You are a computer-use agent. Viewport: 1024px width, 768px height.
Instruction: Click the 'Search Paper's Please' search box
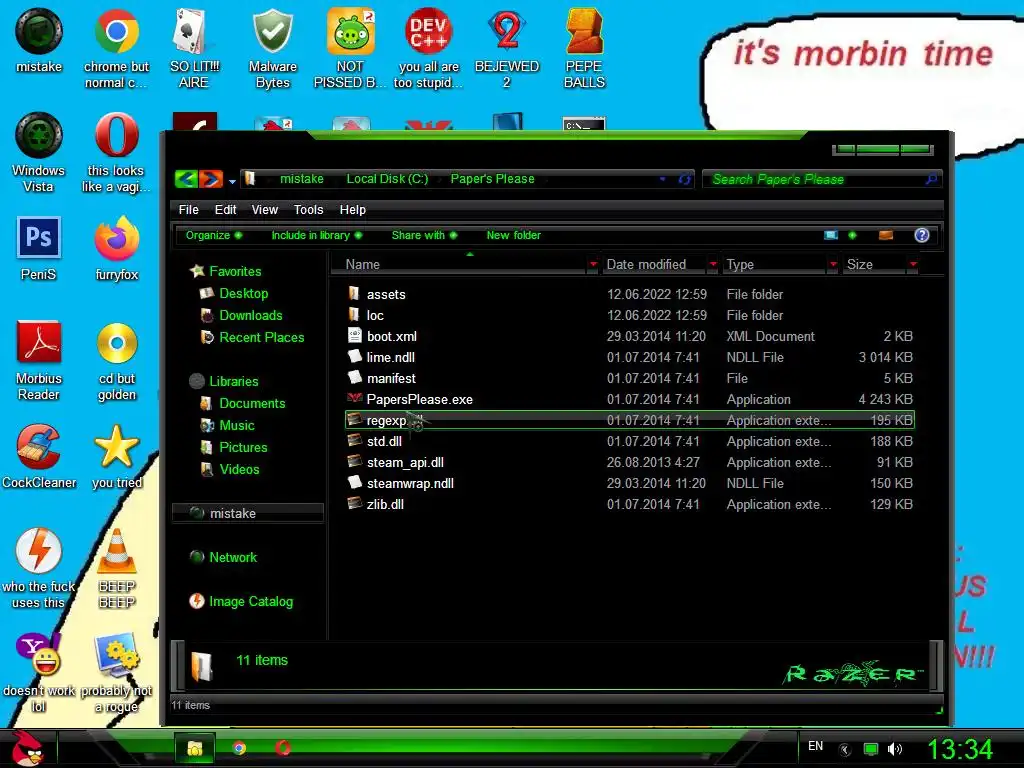pos(822,179)
